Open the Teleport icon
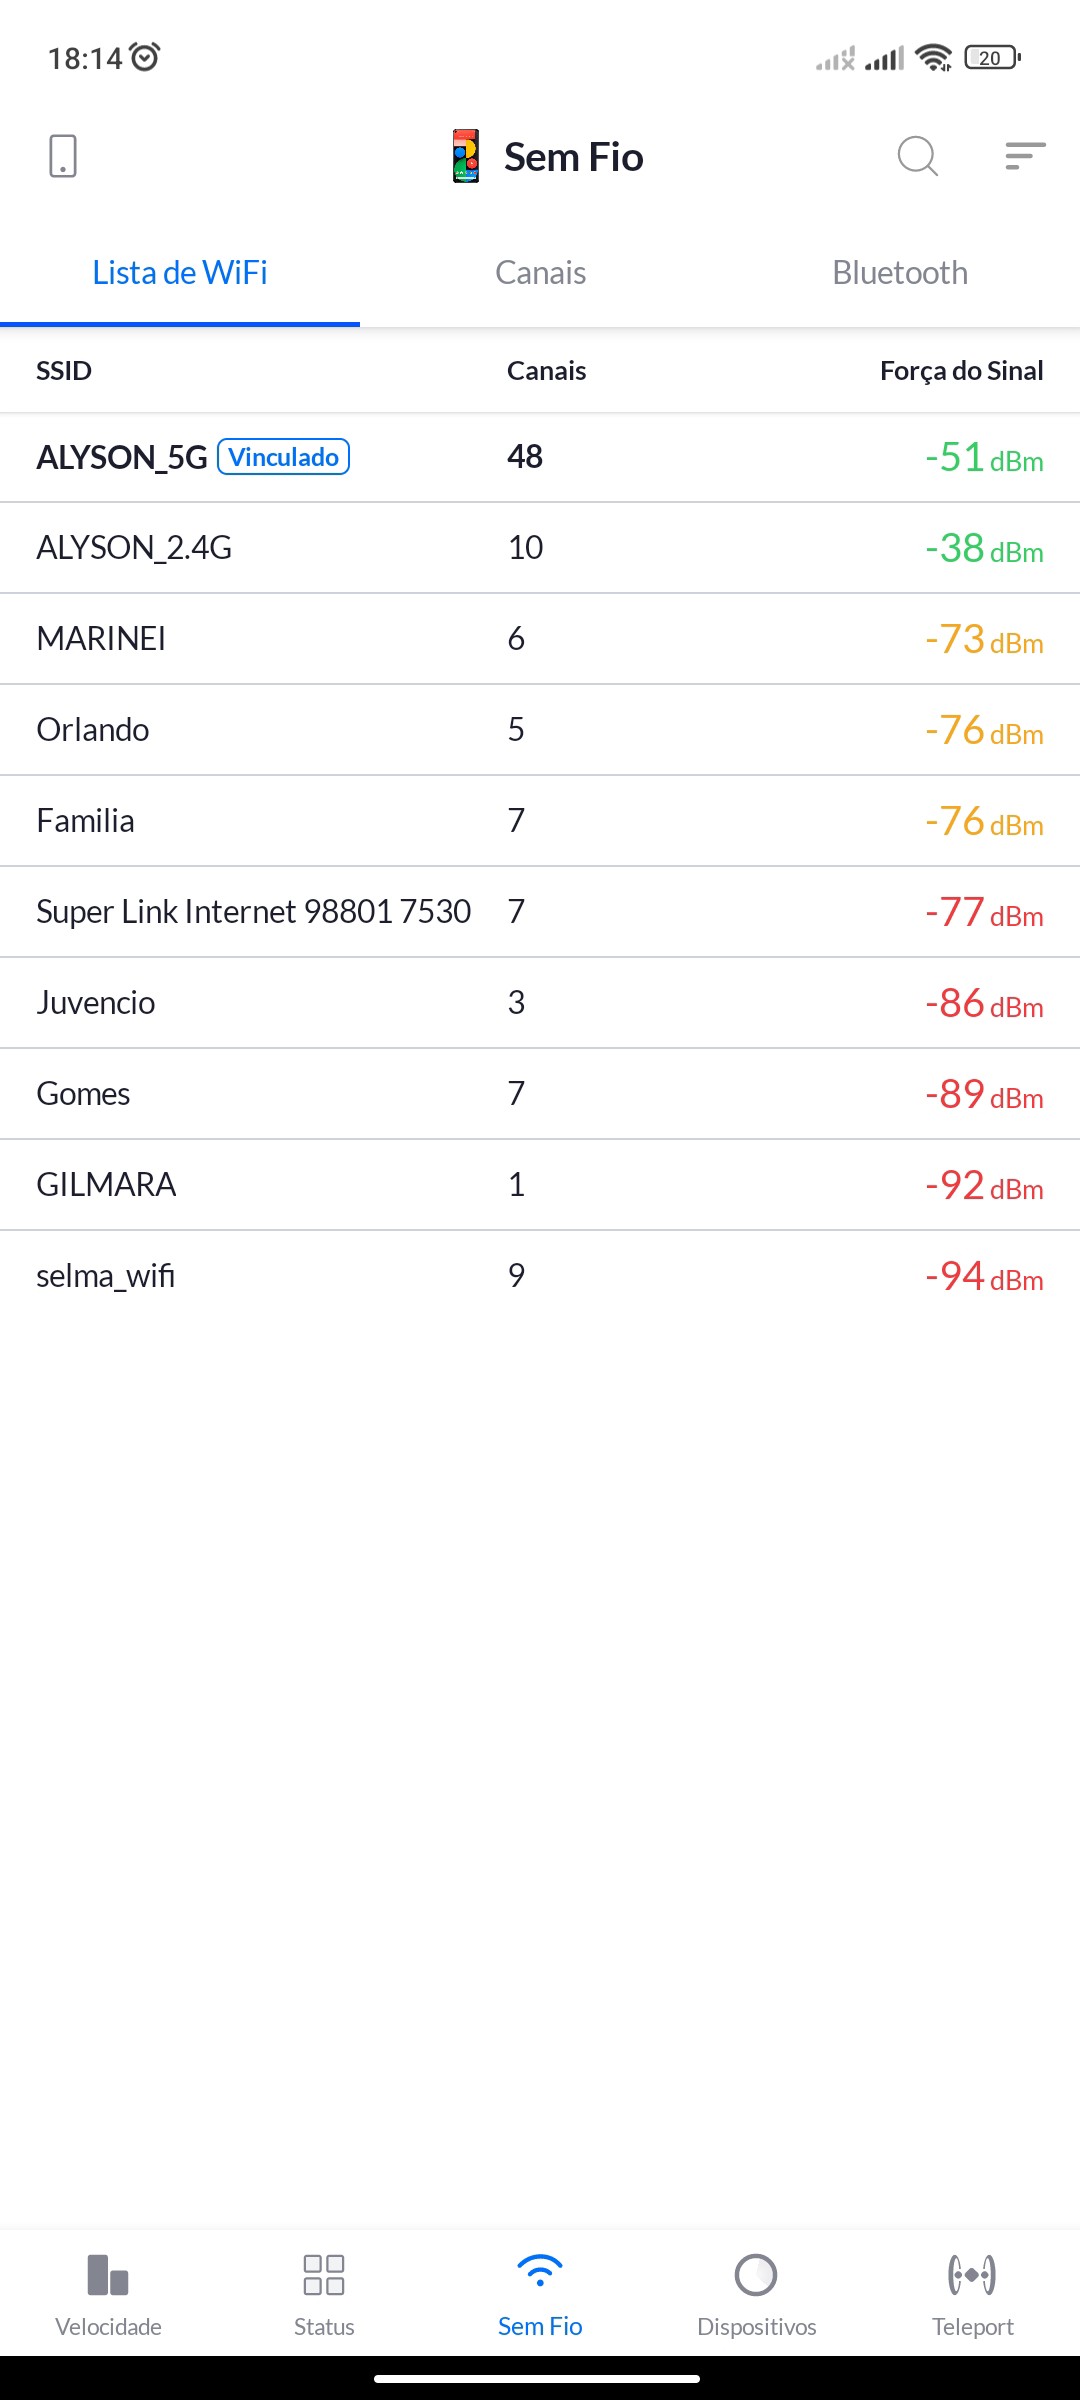Screen dimensions: 1080x2400 point(972,2275)
